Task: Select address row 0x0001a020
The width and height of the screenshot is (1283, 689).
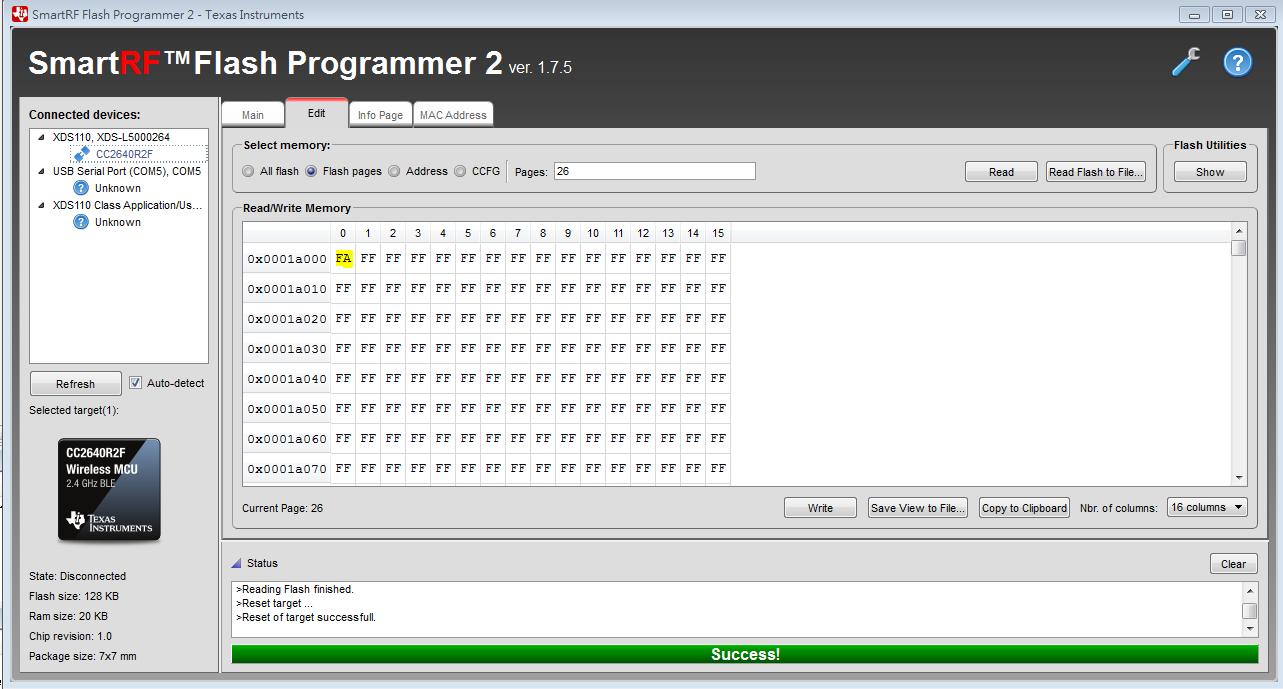Action: coord(287,319)
